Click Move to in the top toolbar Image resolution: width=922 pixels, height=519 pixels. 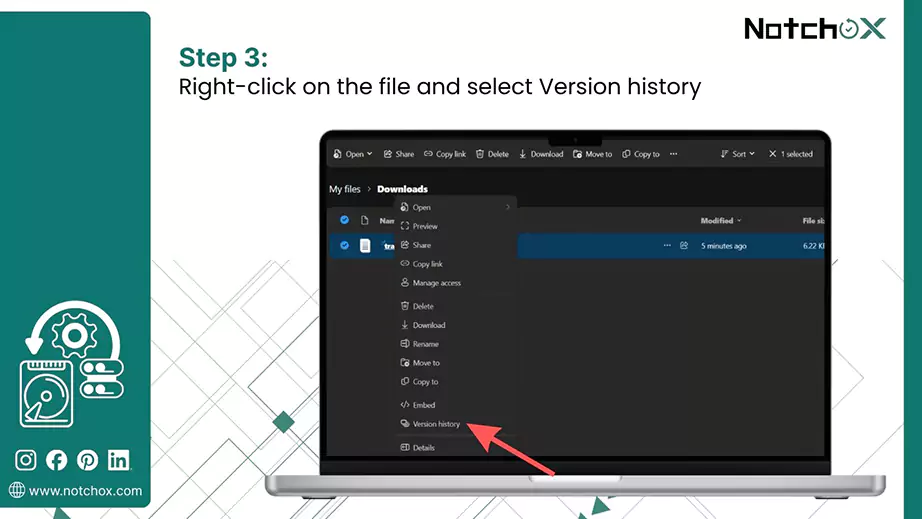point(593,154)
